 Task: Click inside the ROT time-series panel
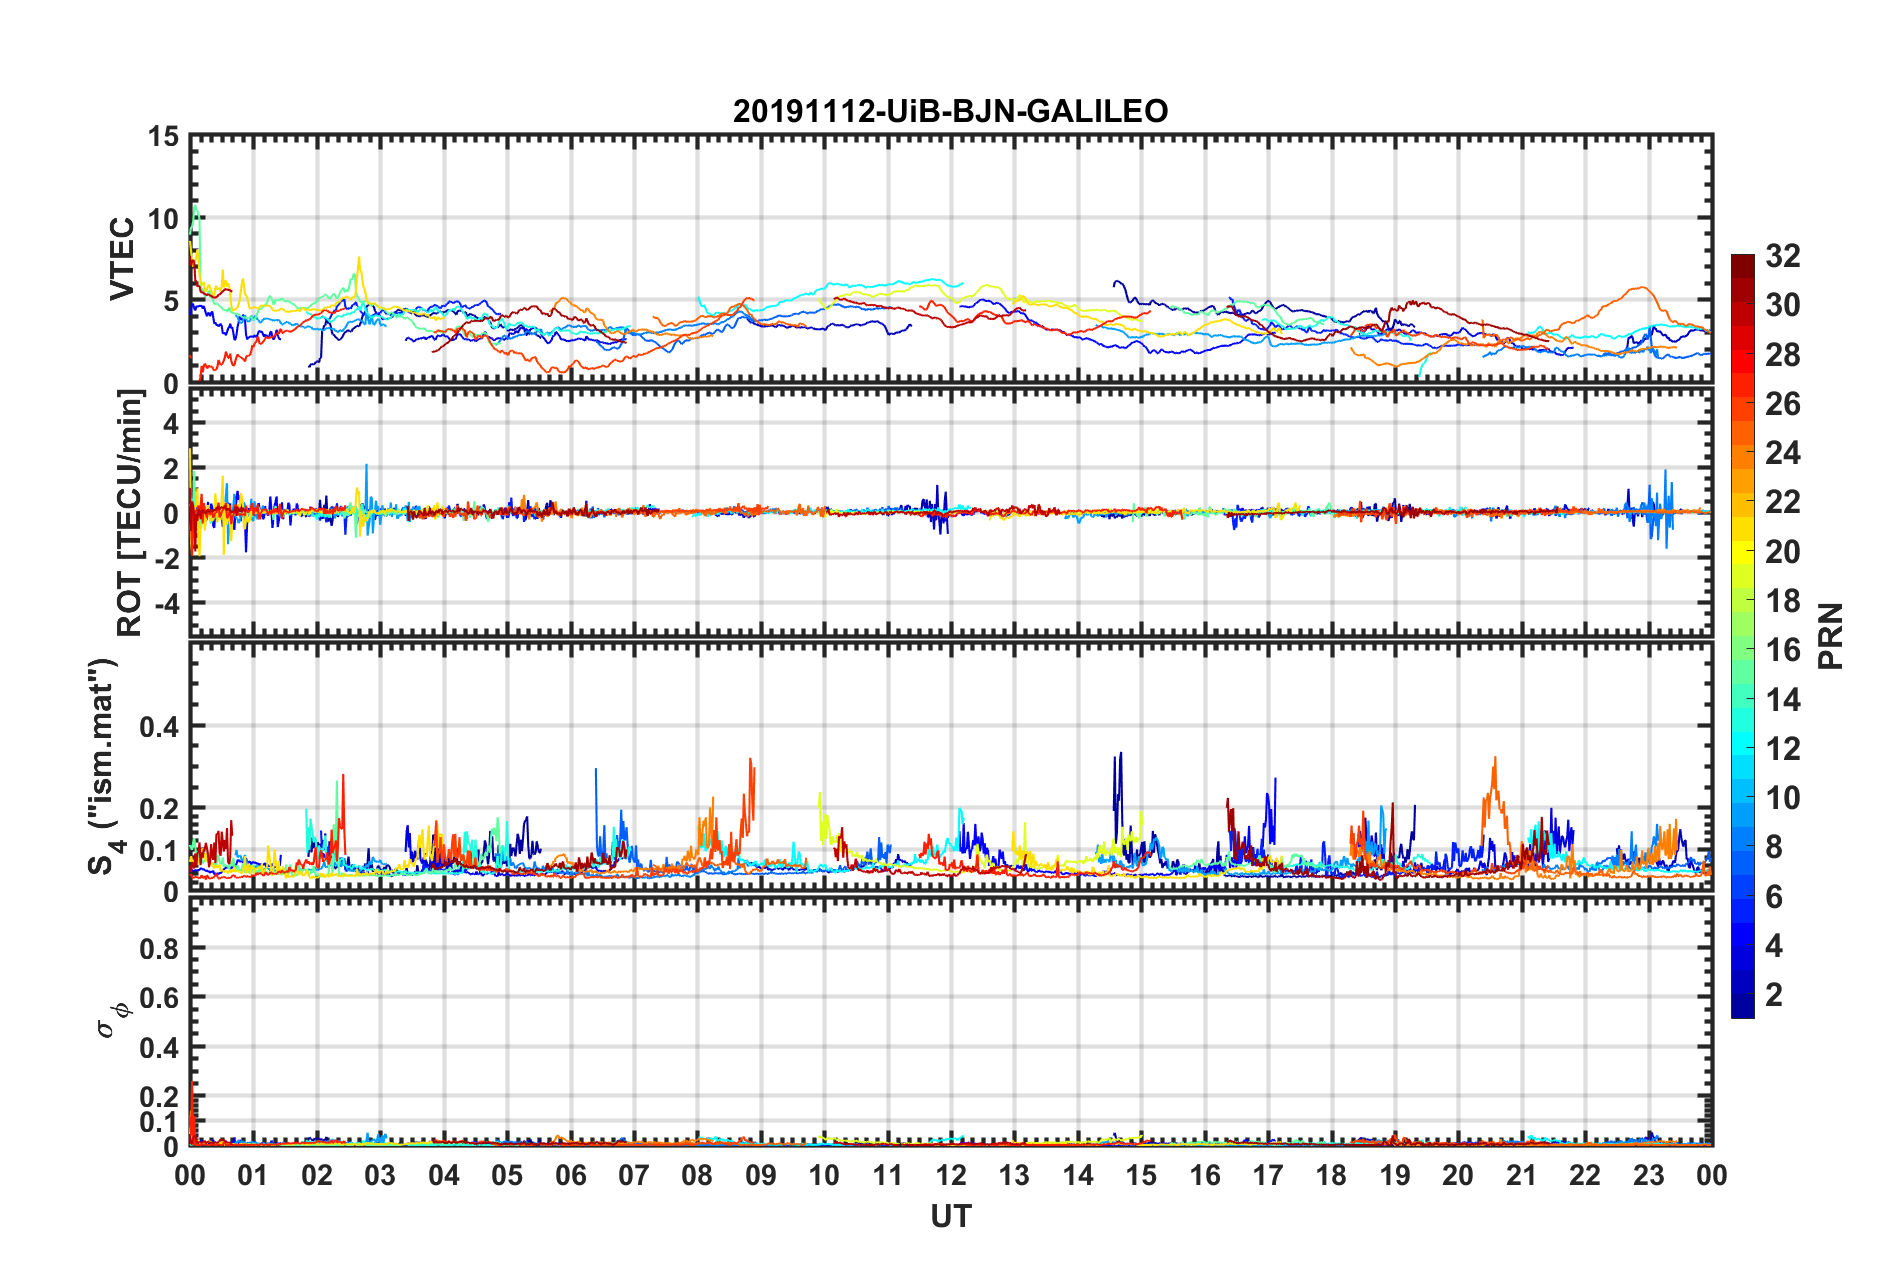(x=950, y=512)
